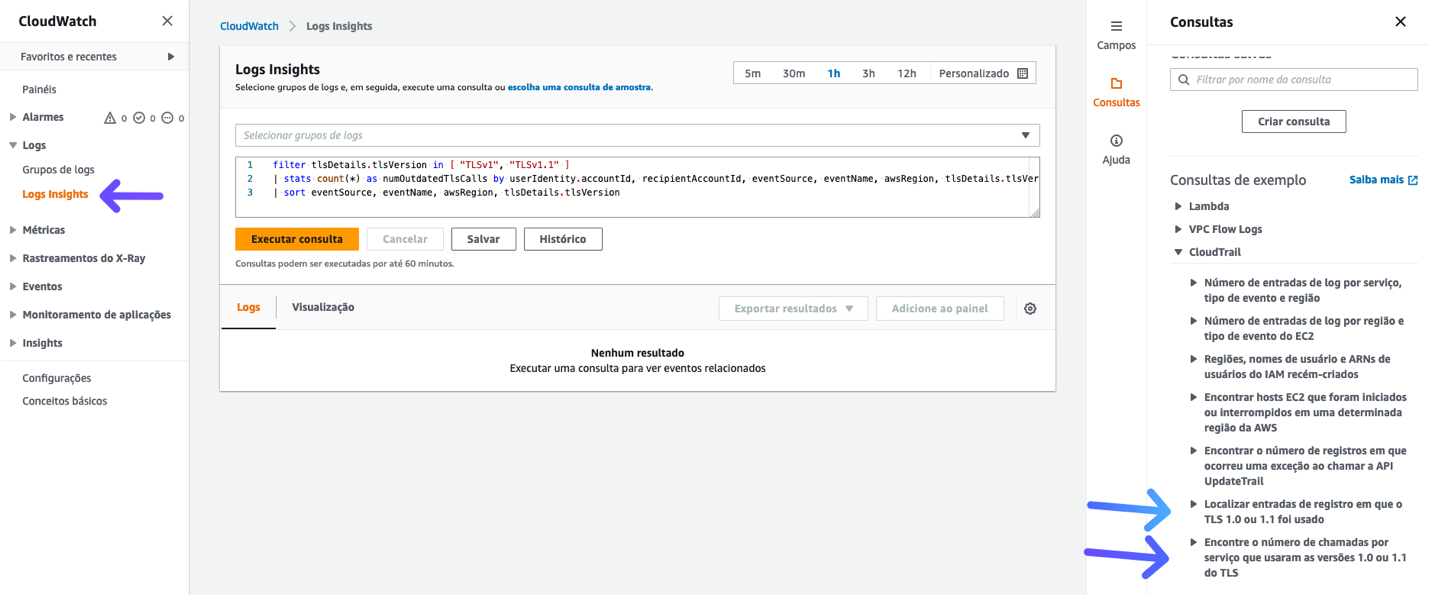
Task: Expand query locating TLS 1.0 or 1.1 entries
Action: coord(1194,504)
